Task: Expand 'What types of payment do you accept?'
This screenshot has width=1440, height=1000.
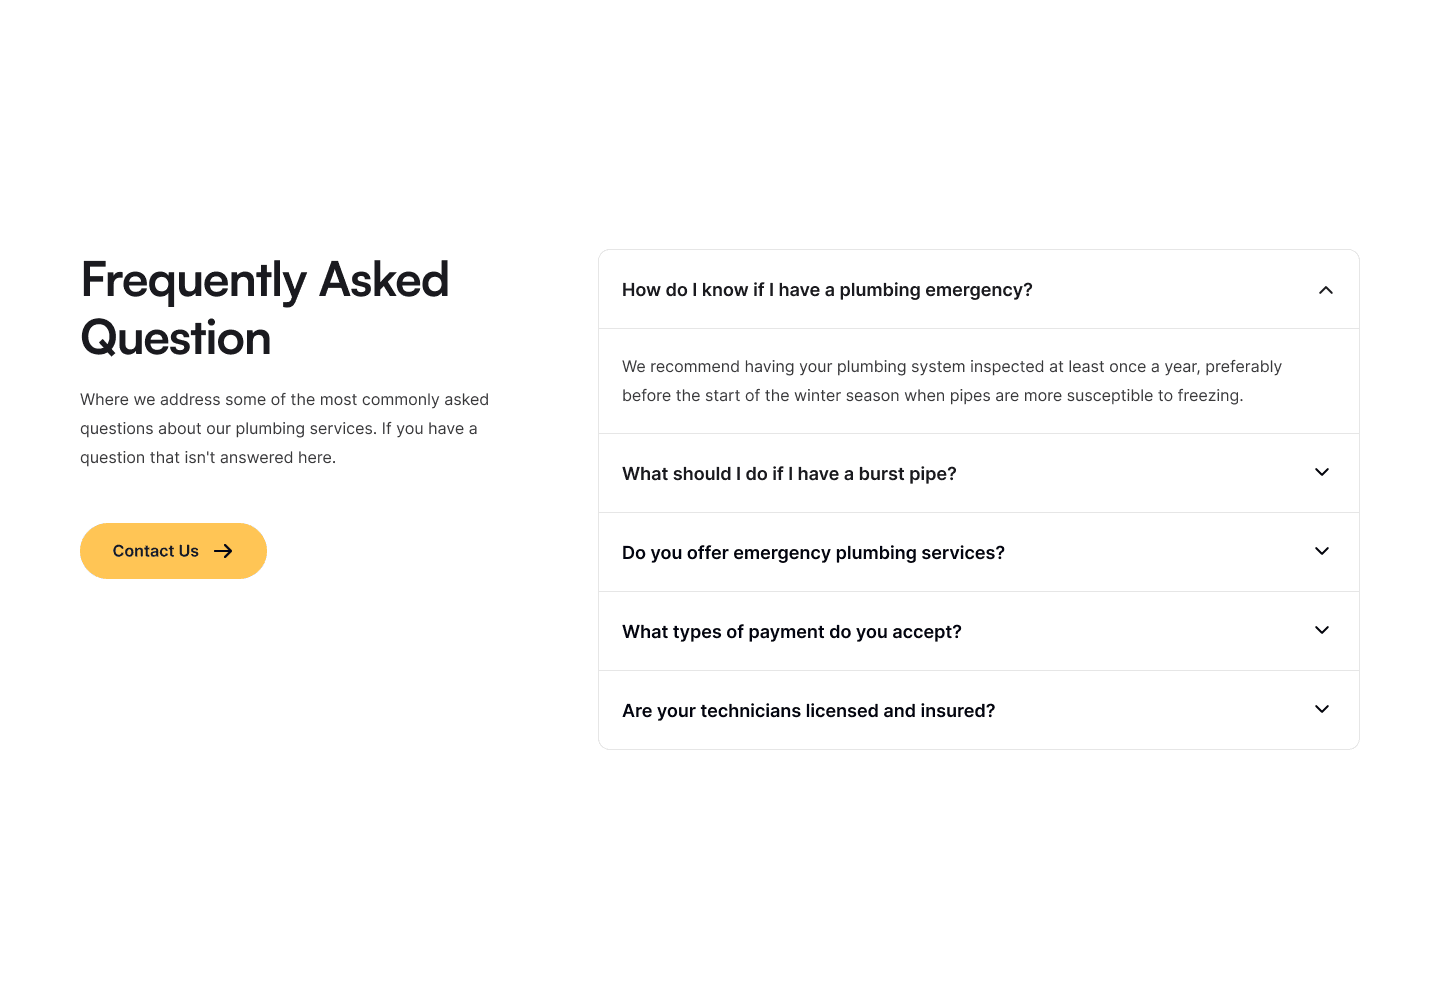Action: pos(791,632)
